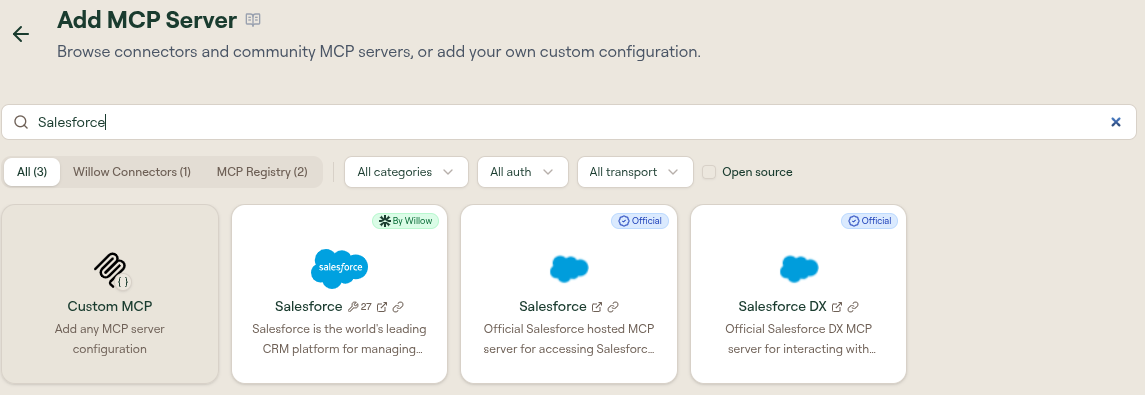Copy the Salesforce DX link icon
Image resolution: width=1145 pixels, height=395 pixels.
[853, 307]
